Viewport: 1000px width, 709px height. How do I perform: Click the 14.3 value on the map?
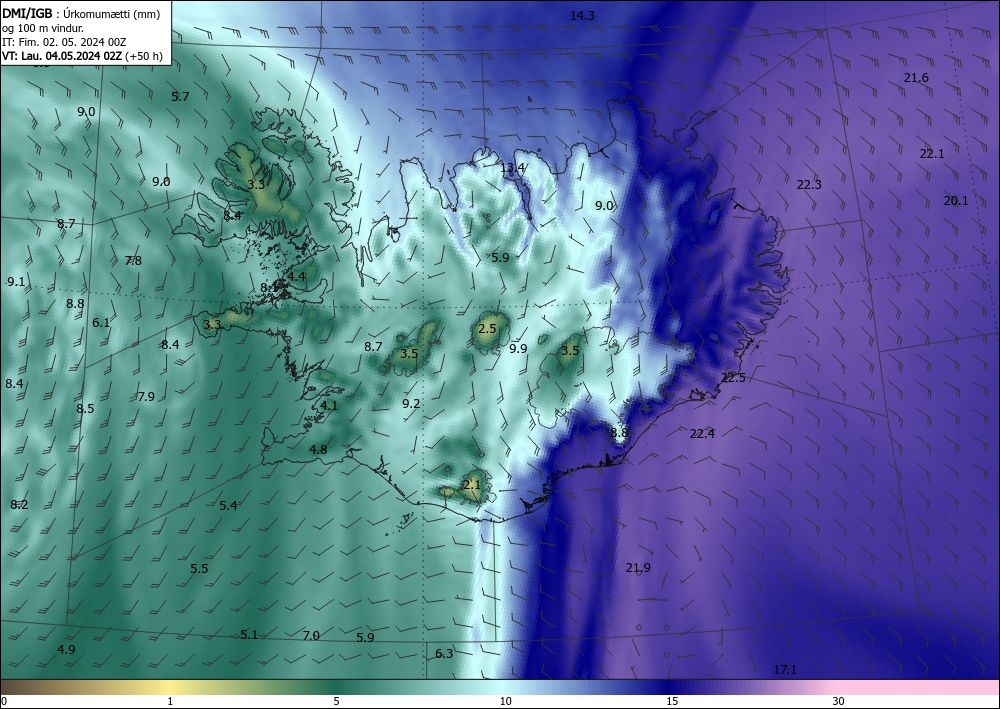[x=582, y=16]
